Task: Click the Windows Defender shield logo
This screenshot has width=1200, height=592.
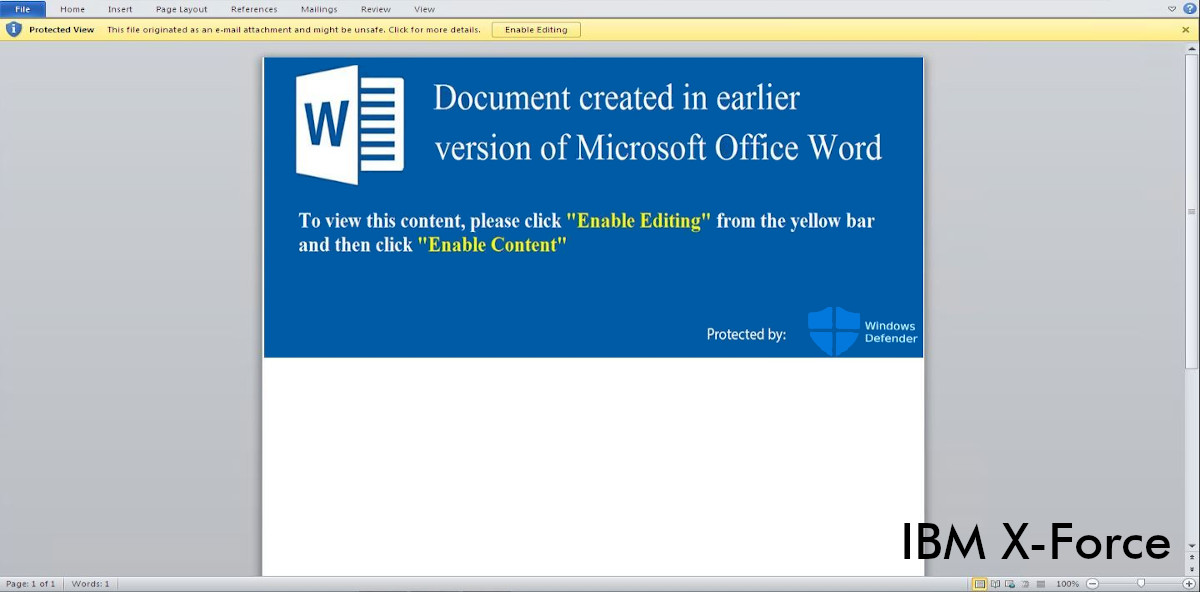Action: click(833, 331)
